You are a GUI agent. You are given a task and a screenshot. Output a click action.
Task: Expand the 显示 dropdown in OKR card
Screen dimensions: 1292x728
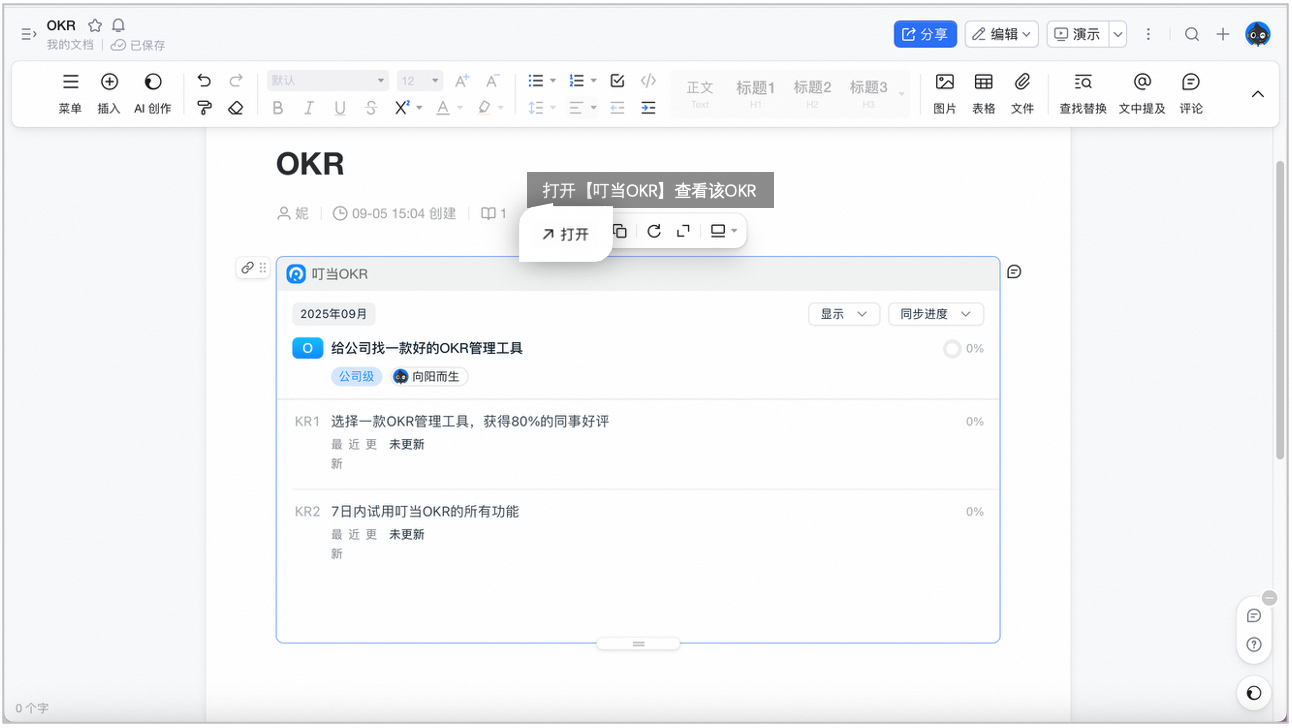click(844, 314)
